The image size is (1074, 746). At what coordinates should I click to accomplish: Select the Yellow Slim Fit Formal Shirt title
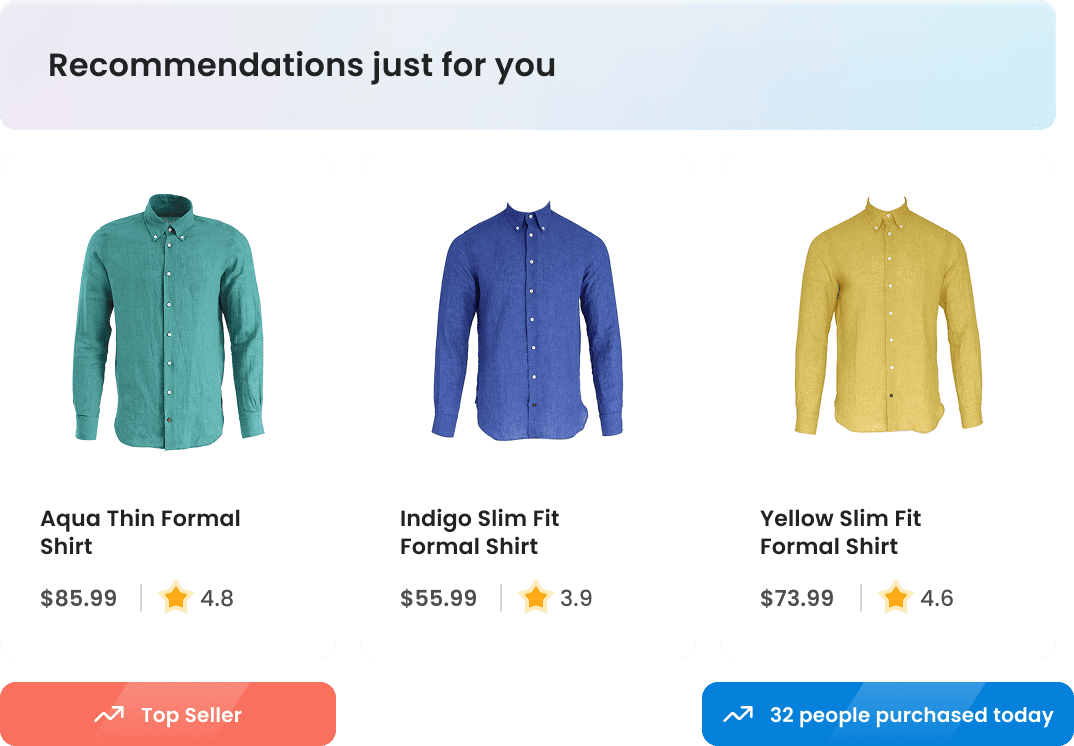point(840,532)
